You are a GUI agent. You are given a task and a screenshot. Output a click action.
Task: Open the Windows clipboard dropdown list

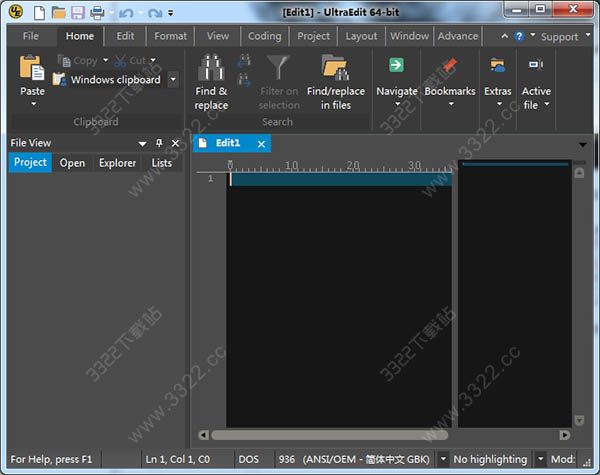173,80
